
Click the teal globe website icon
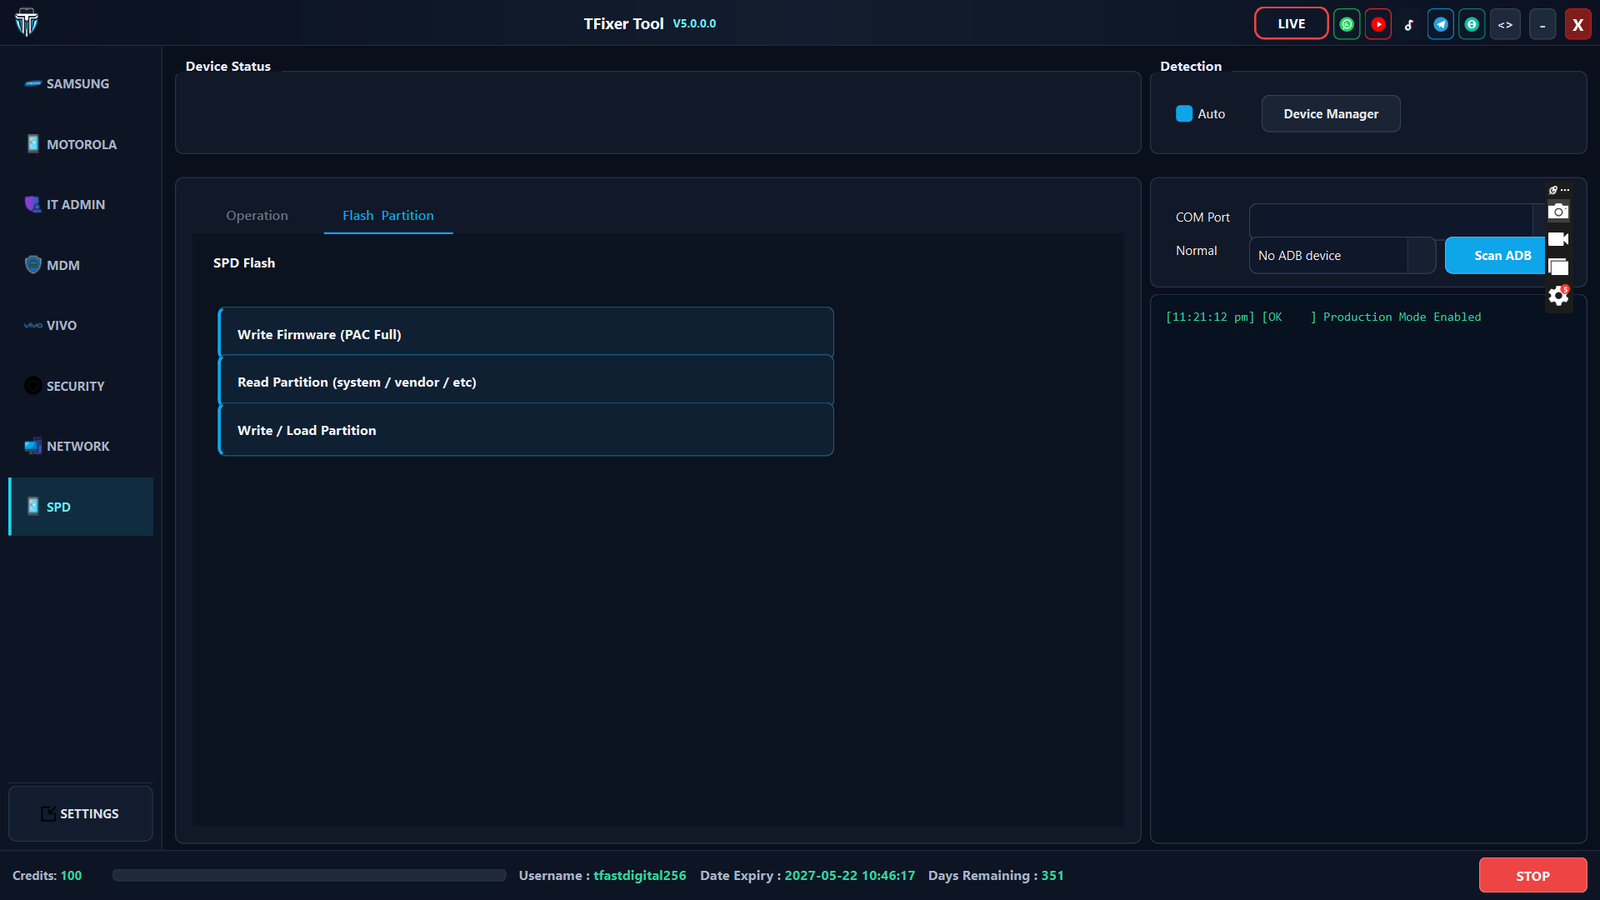(x=1472, y=24)
